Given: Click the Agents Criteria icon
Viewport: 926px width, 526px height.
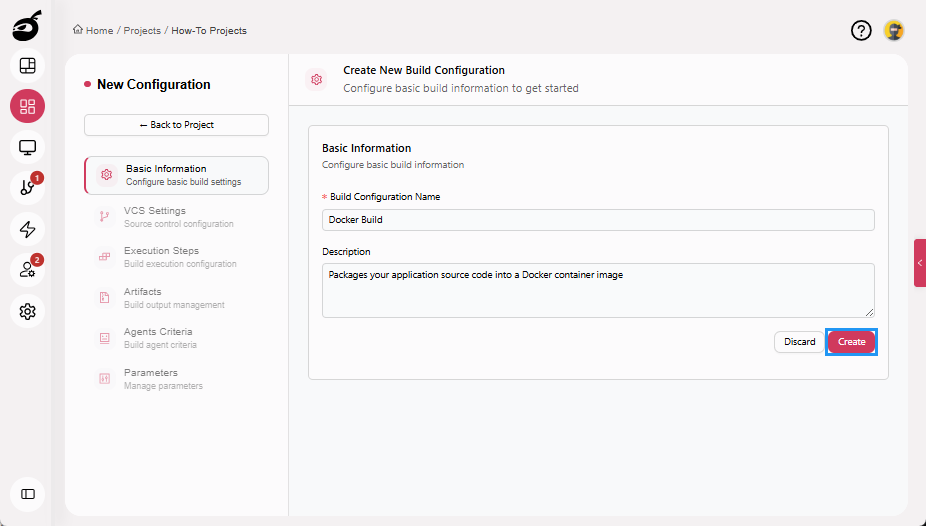Looking at the screenshot, I should point(105,338).
